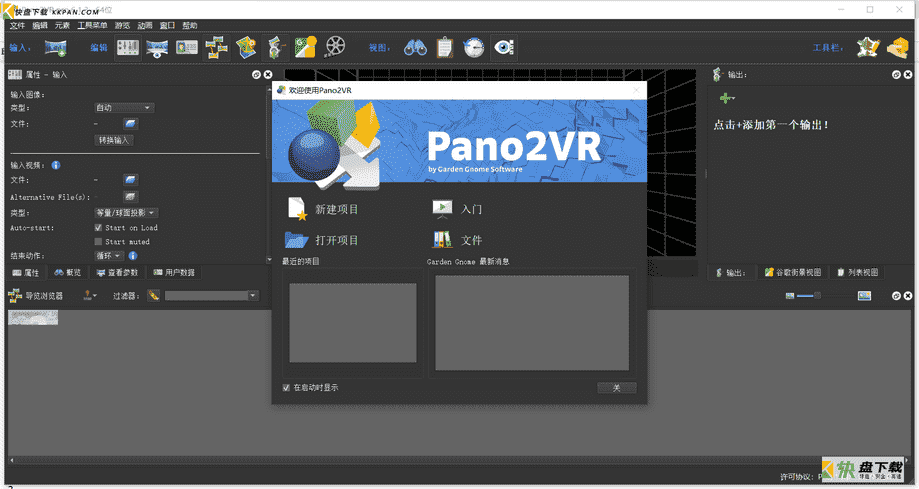
Task: Open the 文件 menu
Action: click(x=18, y=25)
